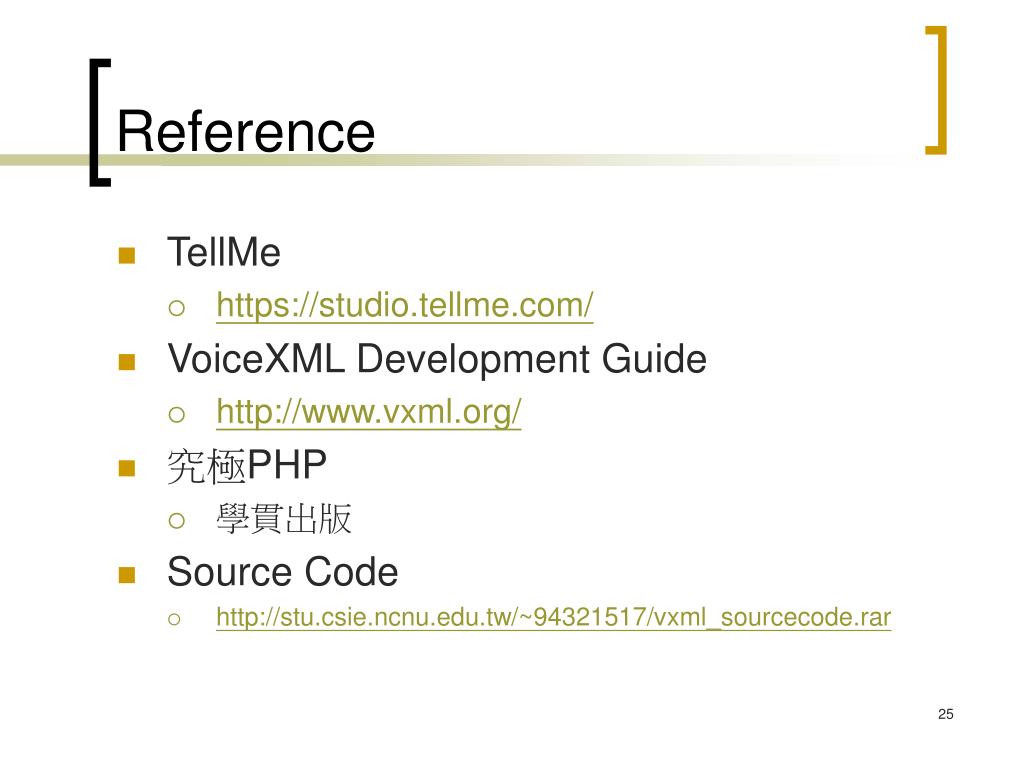Open the https://studio.tellme.com/ link
The height and width of the screenshot is (768, 1024).
[404, 306]
